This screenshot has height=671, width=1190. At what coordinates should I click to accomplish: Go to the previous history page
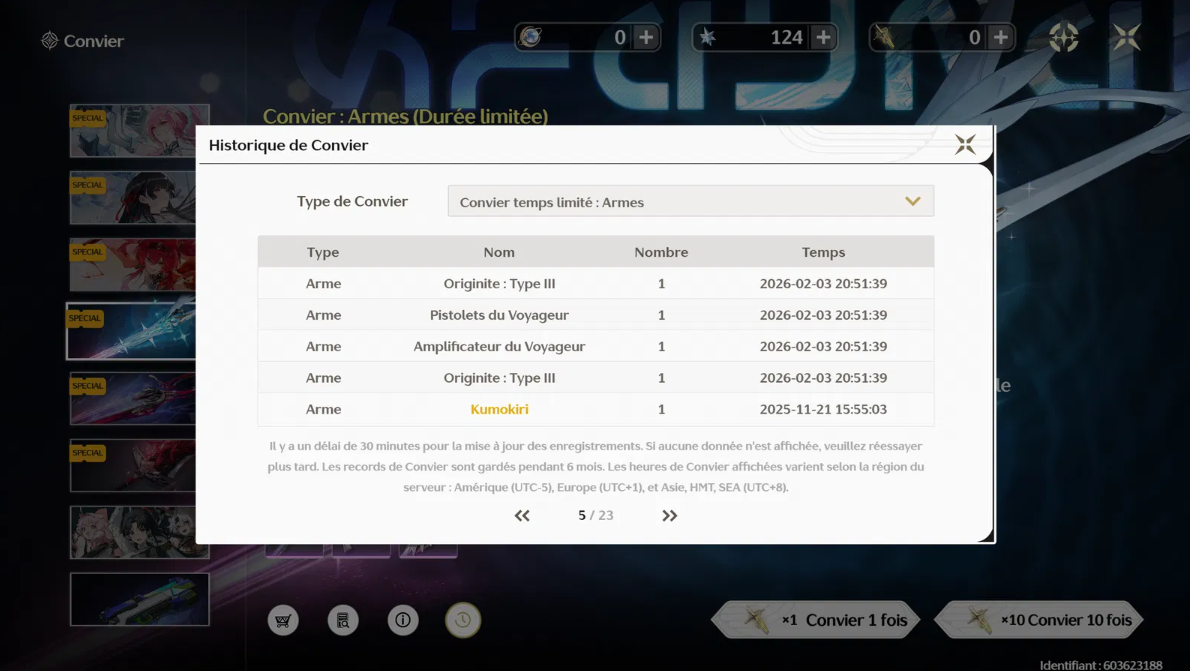(522, 515)
